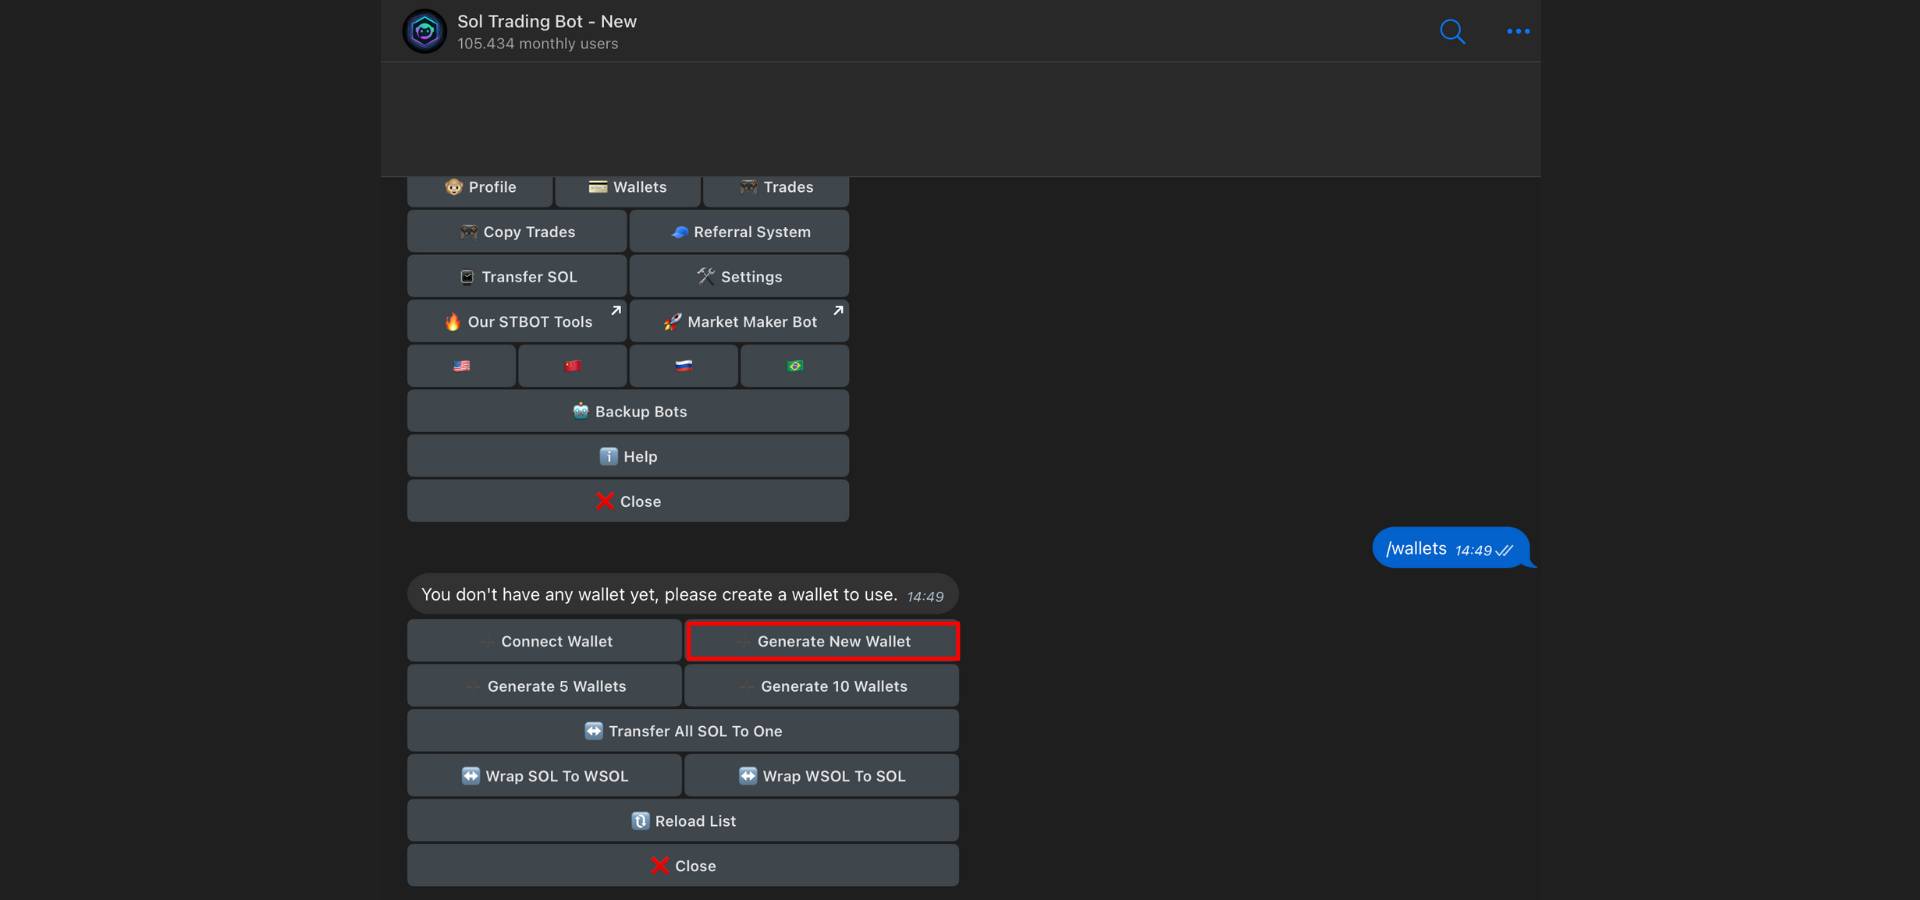Click the no-wallet-yet bot message
Viewport: 1920px width, 900px height.
(683, 594)
